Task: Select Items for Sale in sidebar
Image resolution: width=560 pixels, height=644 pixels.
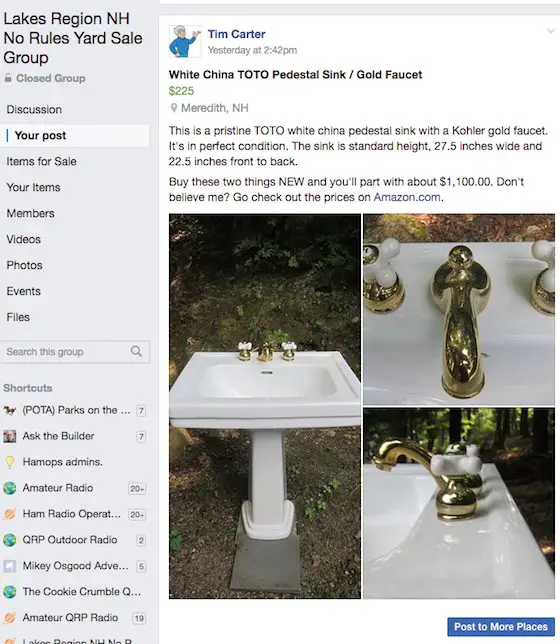Action: [41, 161]
